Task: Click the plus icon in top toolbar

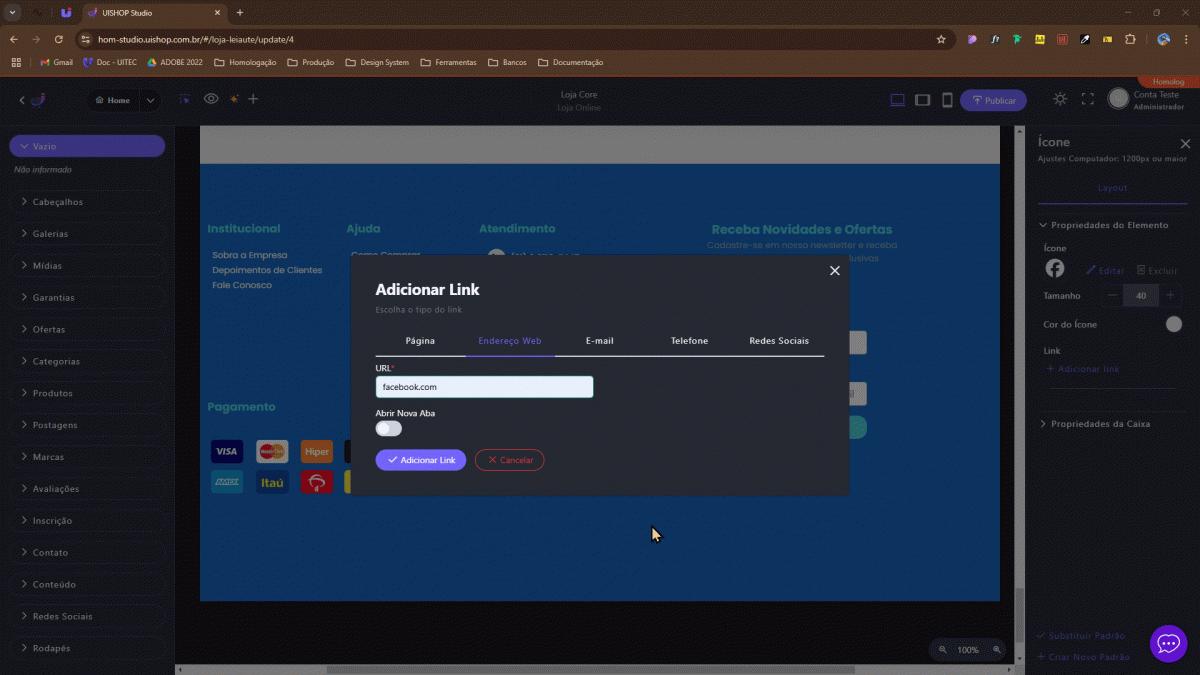Action: (x=253, y=99)
